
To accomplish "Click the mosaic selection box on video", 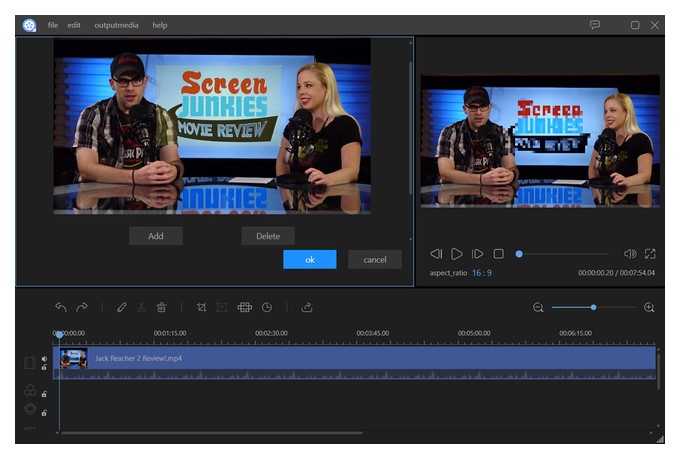I will [x=218, y=105].
